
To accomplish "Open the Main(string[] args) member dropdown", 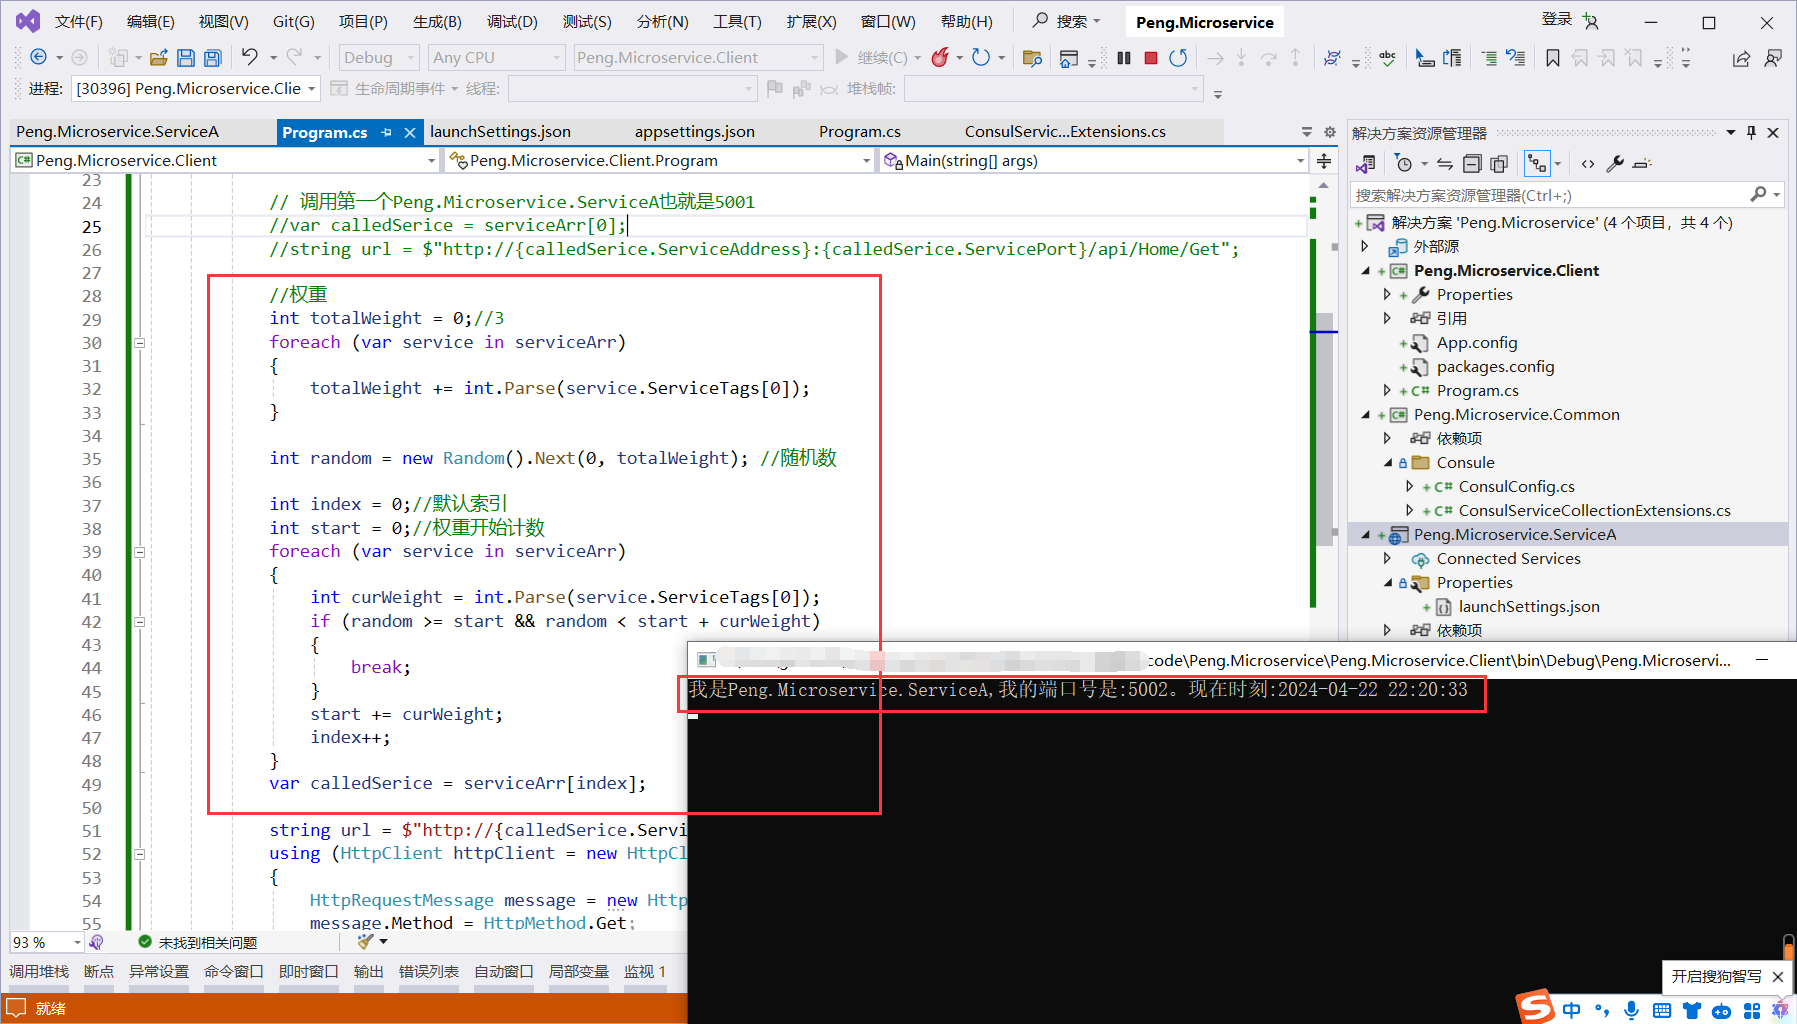I will (x=1093, y=161).
